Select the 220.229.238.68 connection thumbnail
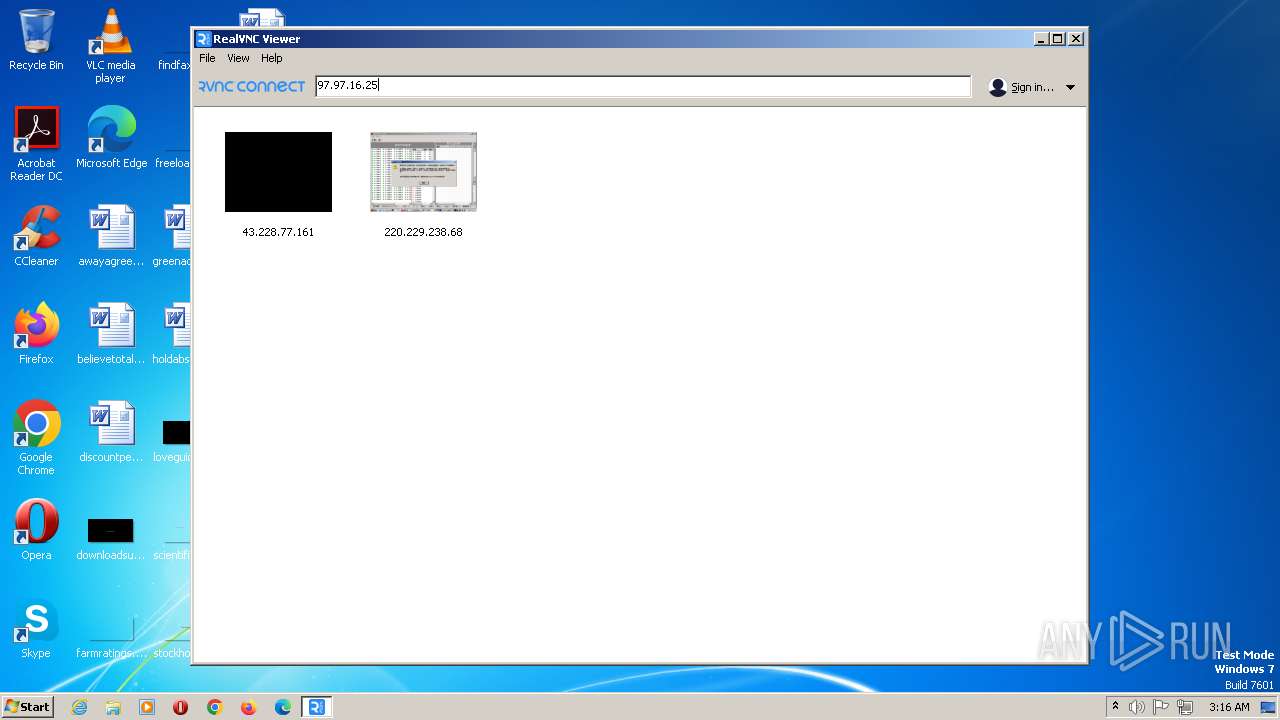The width and height of the screenshot is (1280, 720). click(423, 172)
